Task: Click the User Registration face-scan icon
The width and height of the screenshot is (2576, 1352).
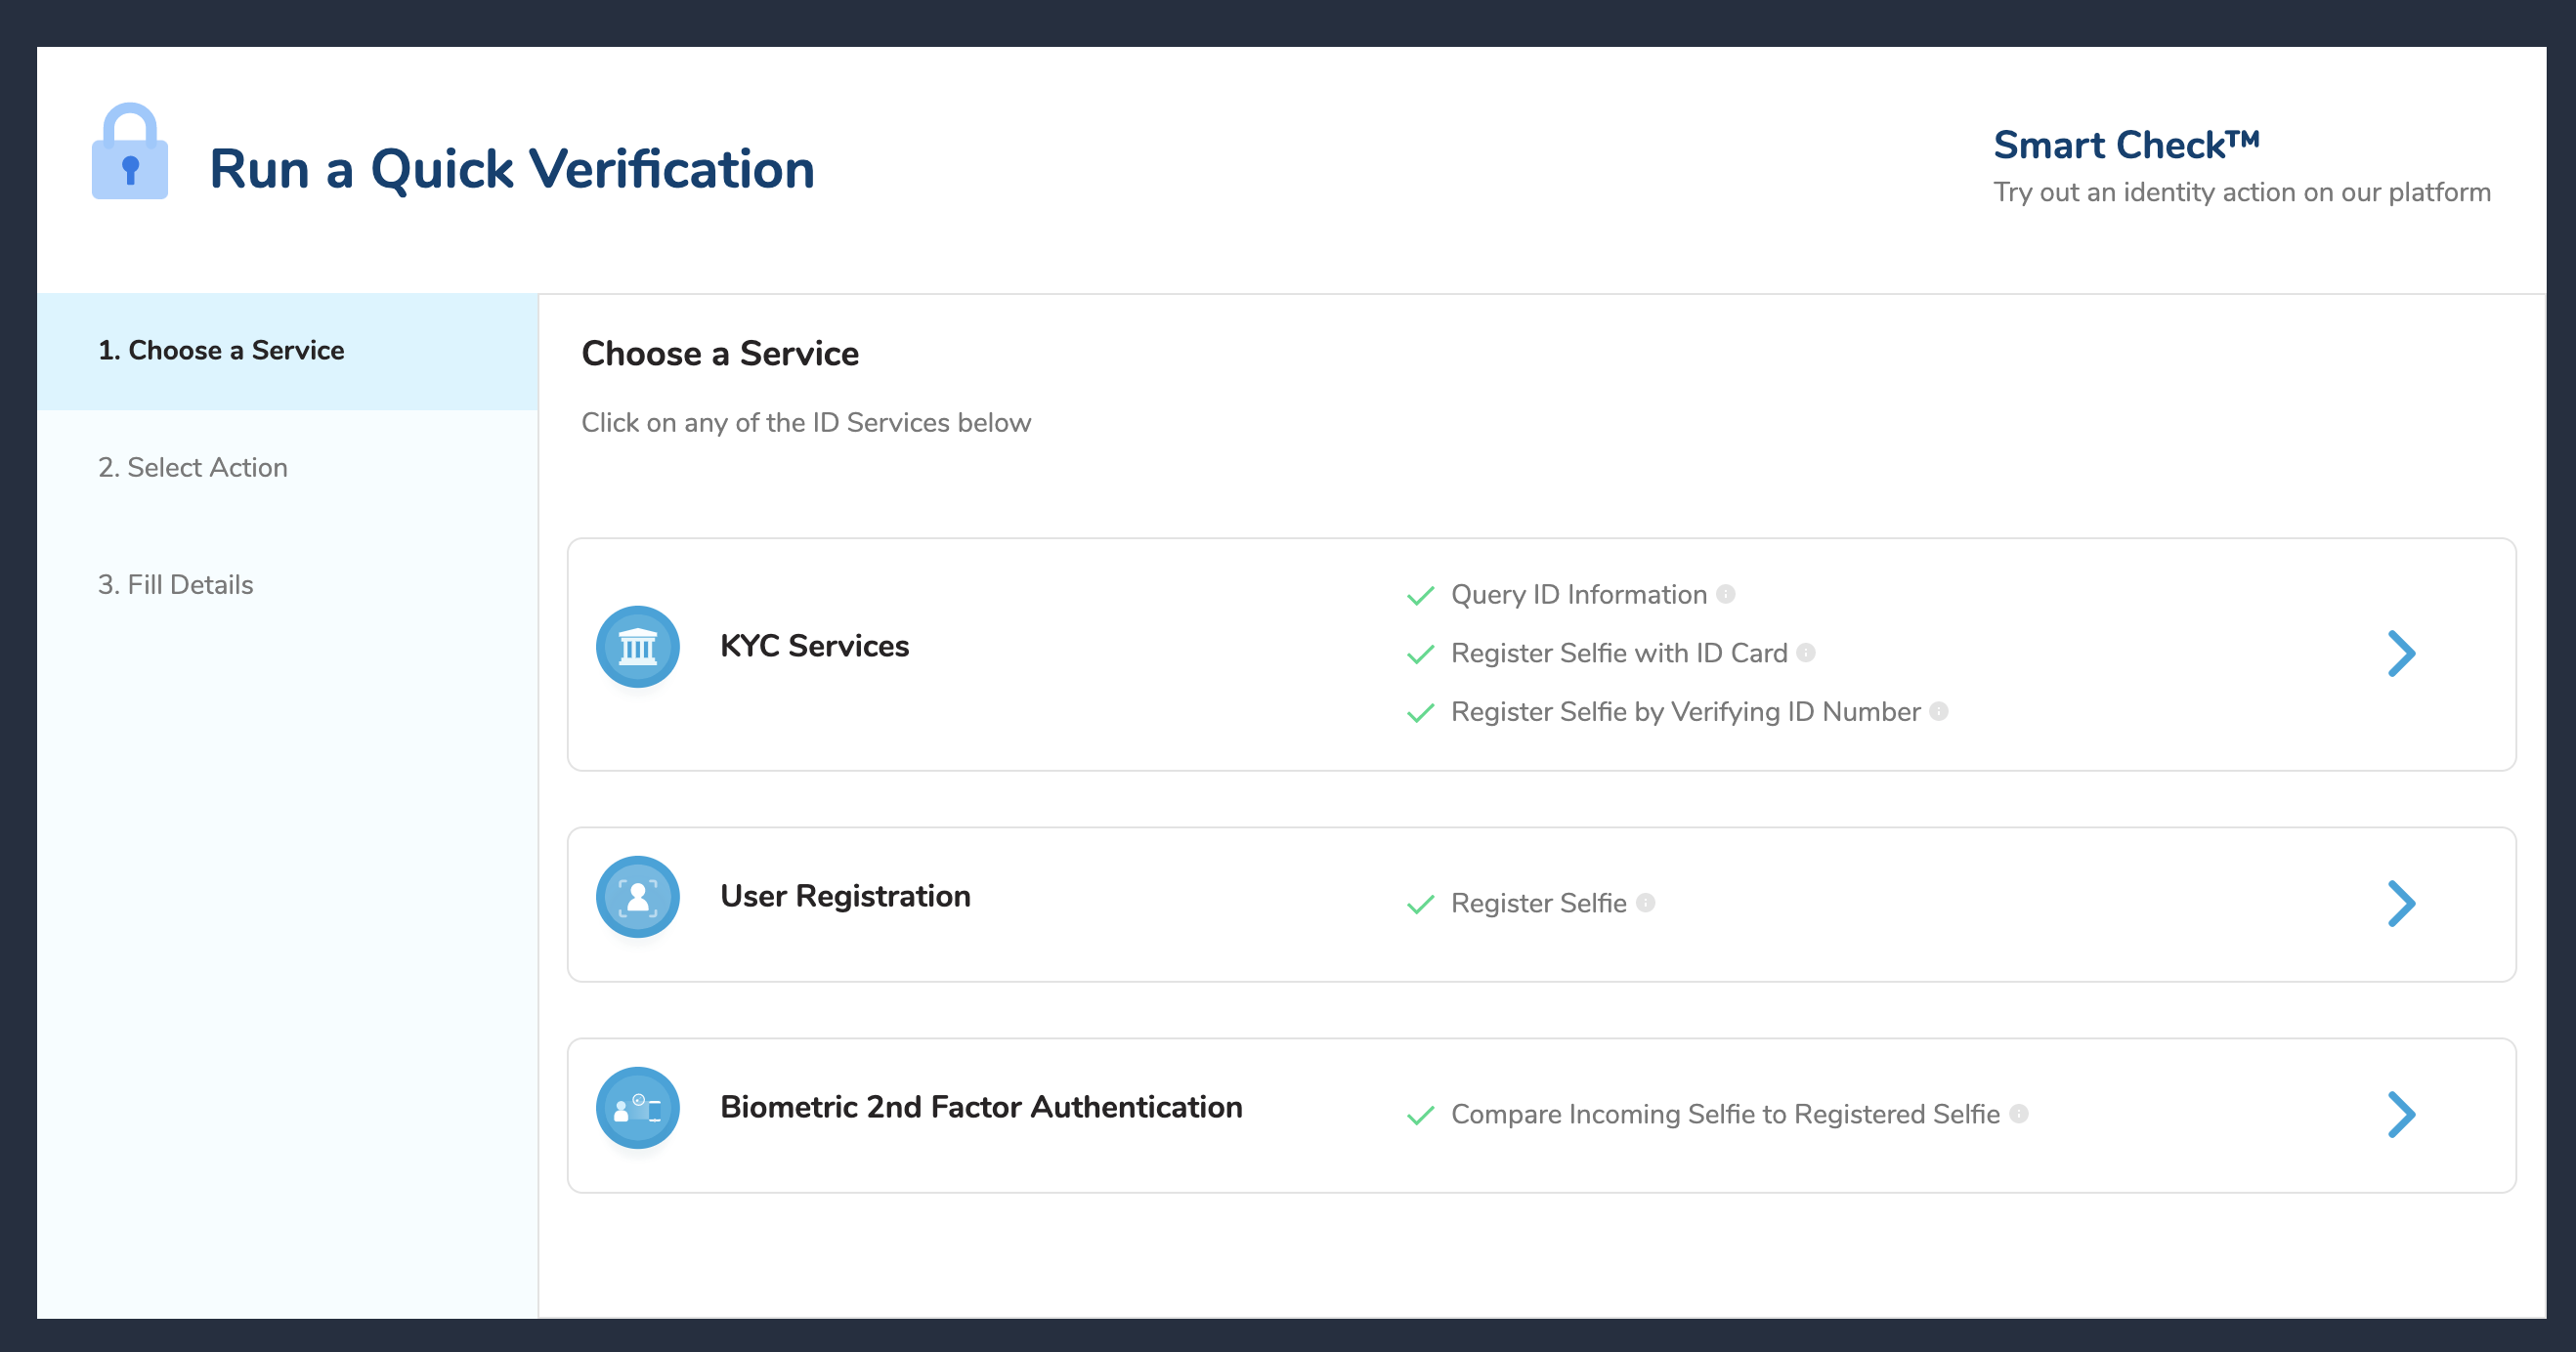Action: tap(637, 897)
